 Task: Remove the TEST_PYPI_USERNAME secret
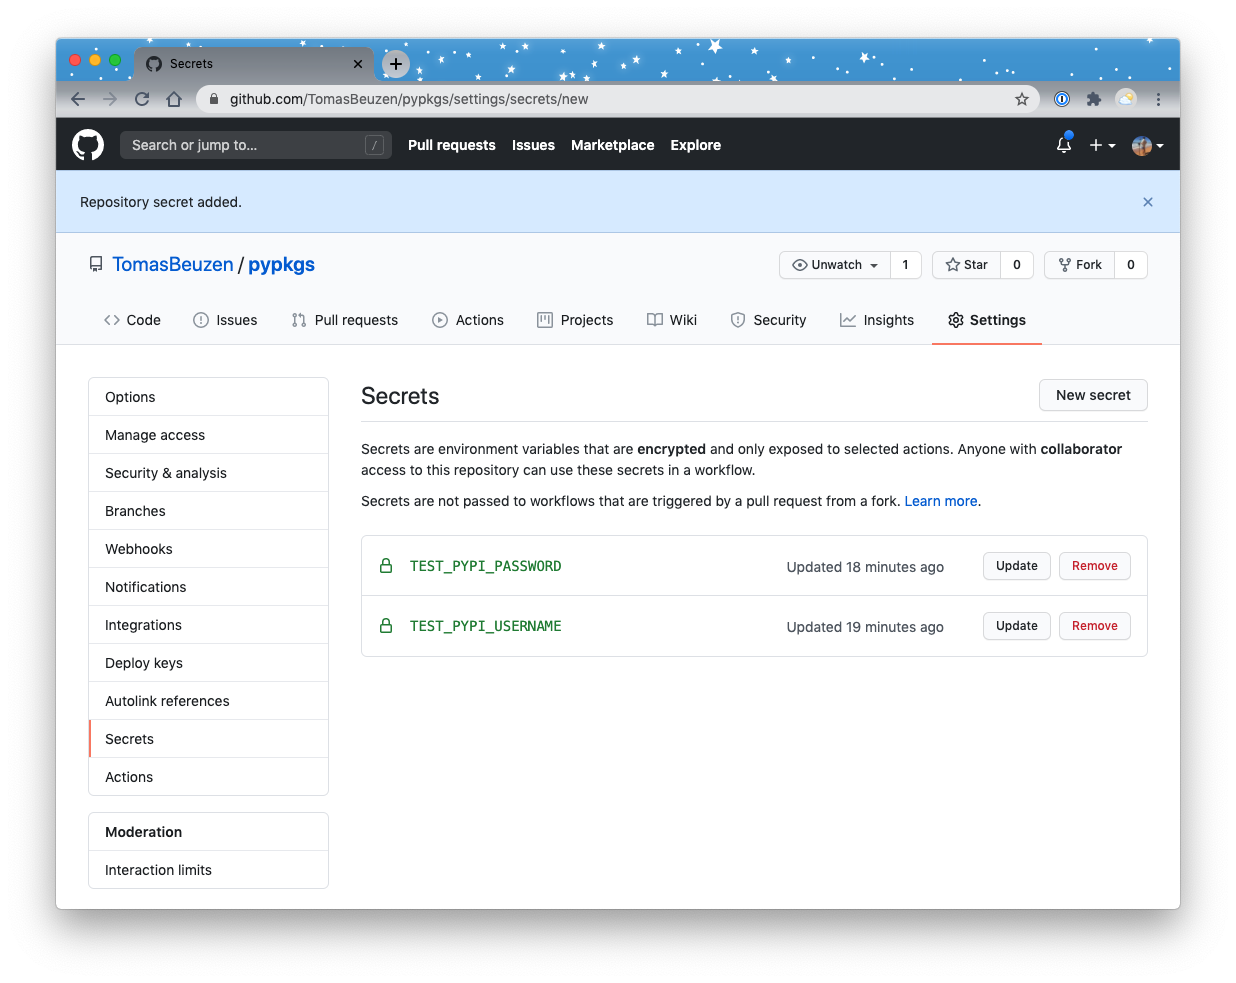pos(1095,626)
